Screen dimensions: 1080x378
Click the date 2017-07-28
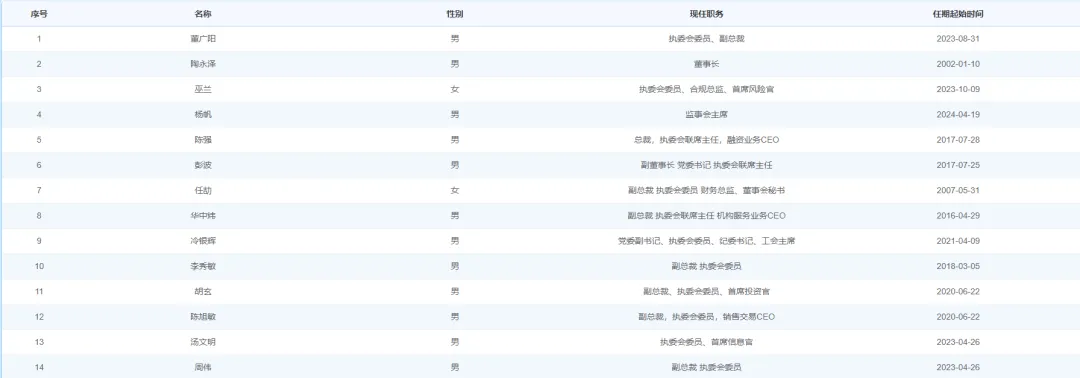pyautogui.click(x=957, y=140)
